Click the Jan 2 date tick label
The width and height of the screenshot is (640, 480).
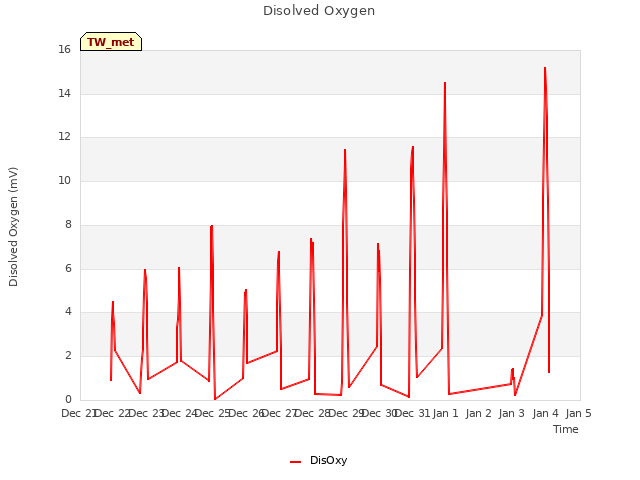478,413
